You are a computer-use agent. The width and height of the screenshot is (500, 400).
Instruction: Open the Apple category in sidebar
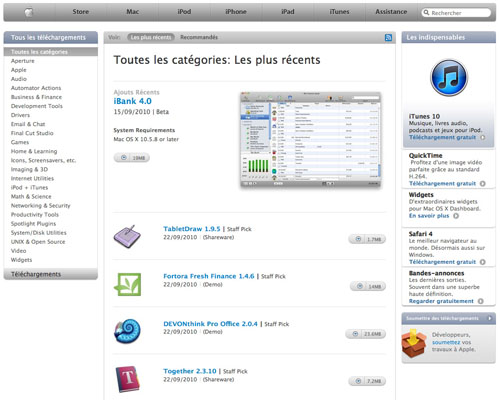[19, 70]
